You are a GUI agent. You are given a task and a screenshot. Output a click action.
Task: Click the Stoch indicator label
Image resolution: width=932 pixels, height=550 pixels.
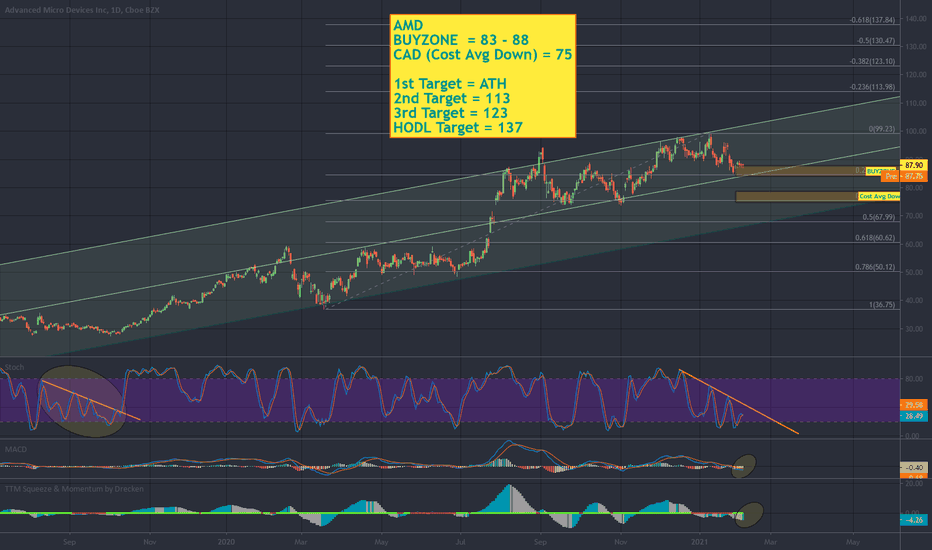coord(14,367)
